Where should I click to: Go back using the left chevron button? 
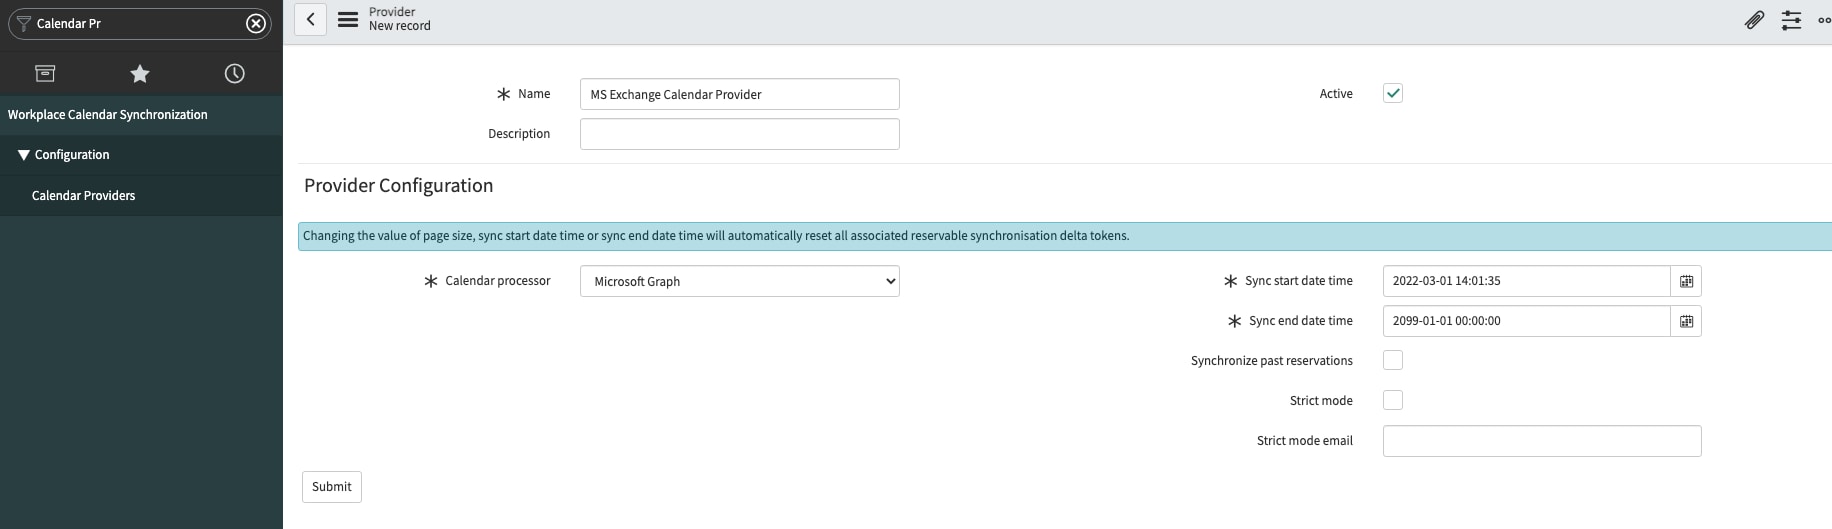coord(310,19)
